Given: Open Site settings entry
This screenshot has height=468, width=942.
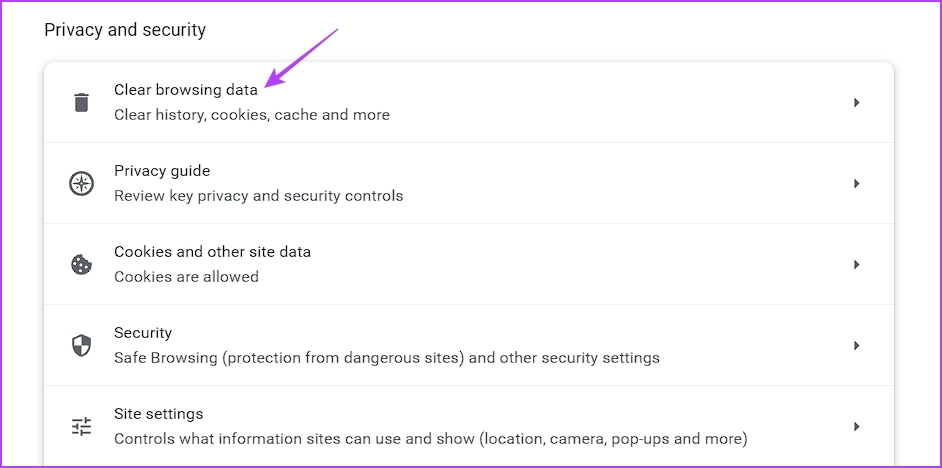Looking at the screenshot, I should pyautogui.click(x=469, y=427).
